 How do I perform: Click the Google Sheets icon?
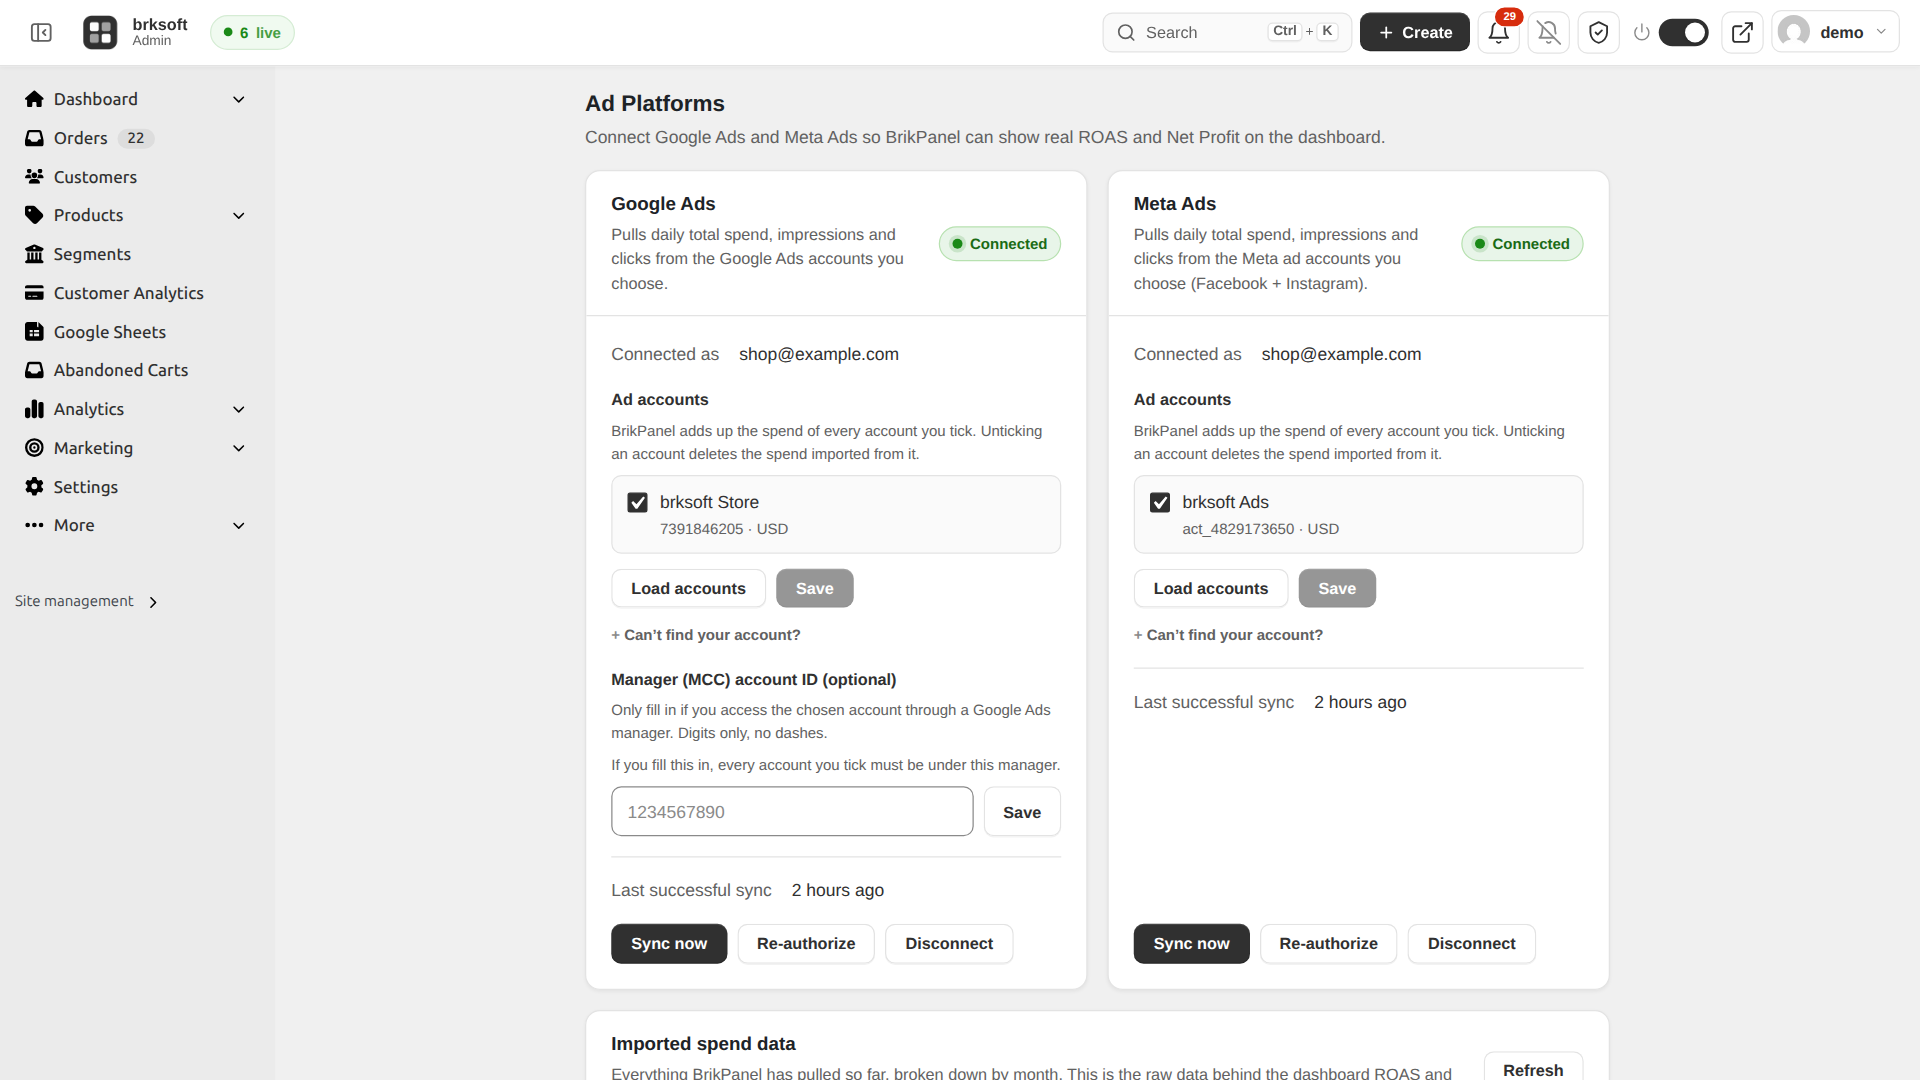(x=34, y=332)
